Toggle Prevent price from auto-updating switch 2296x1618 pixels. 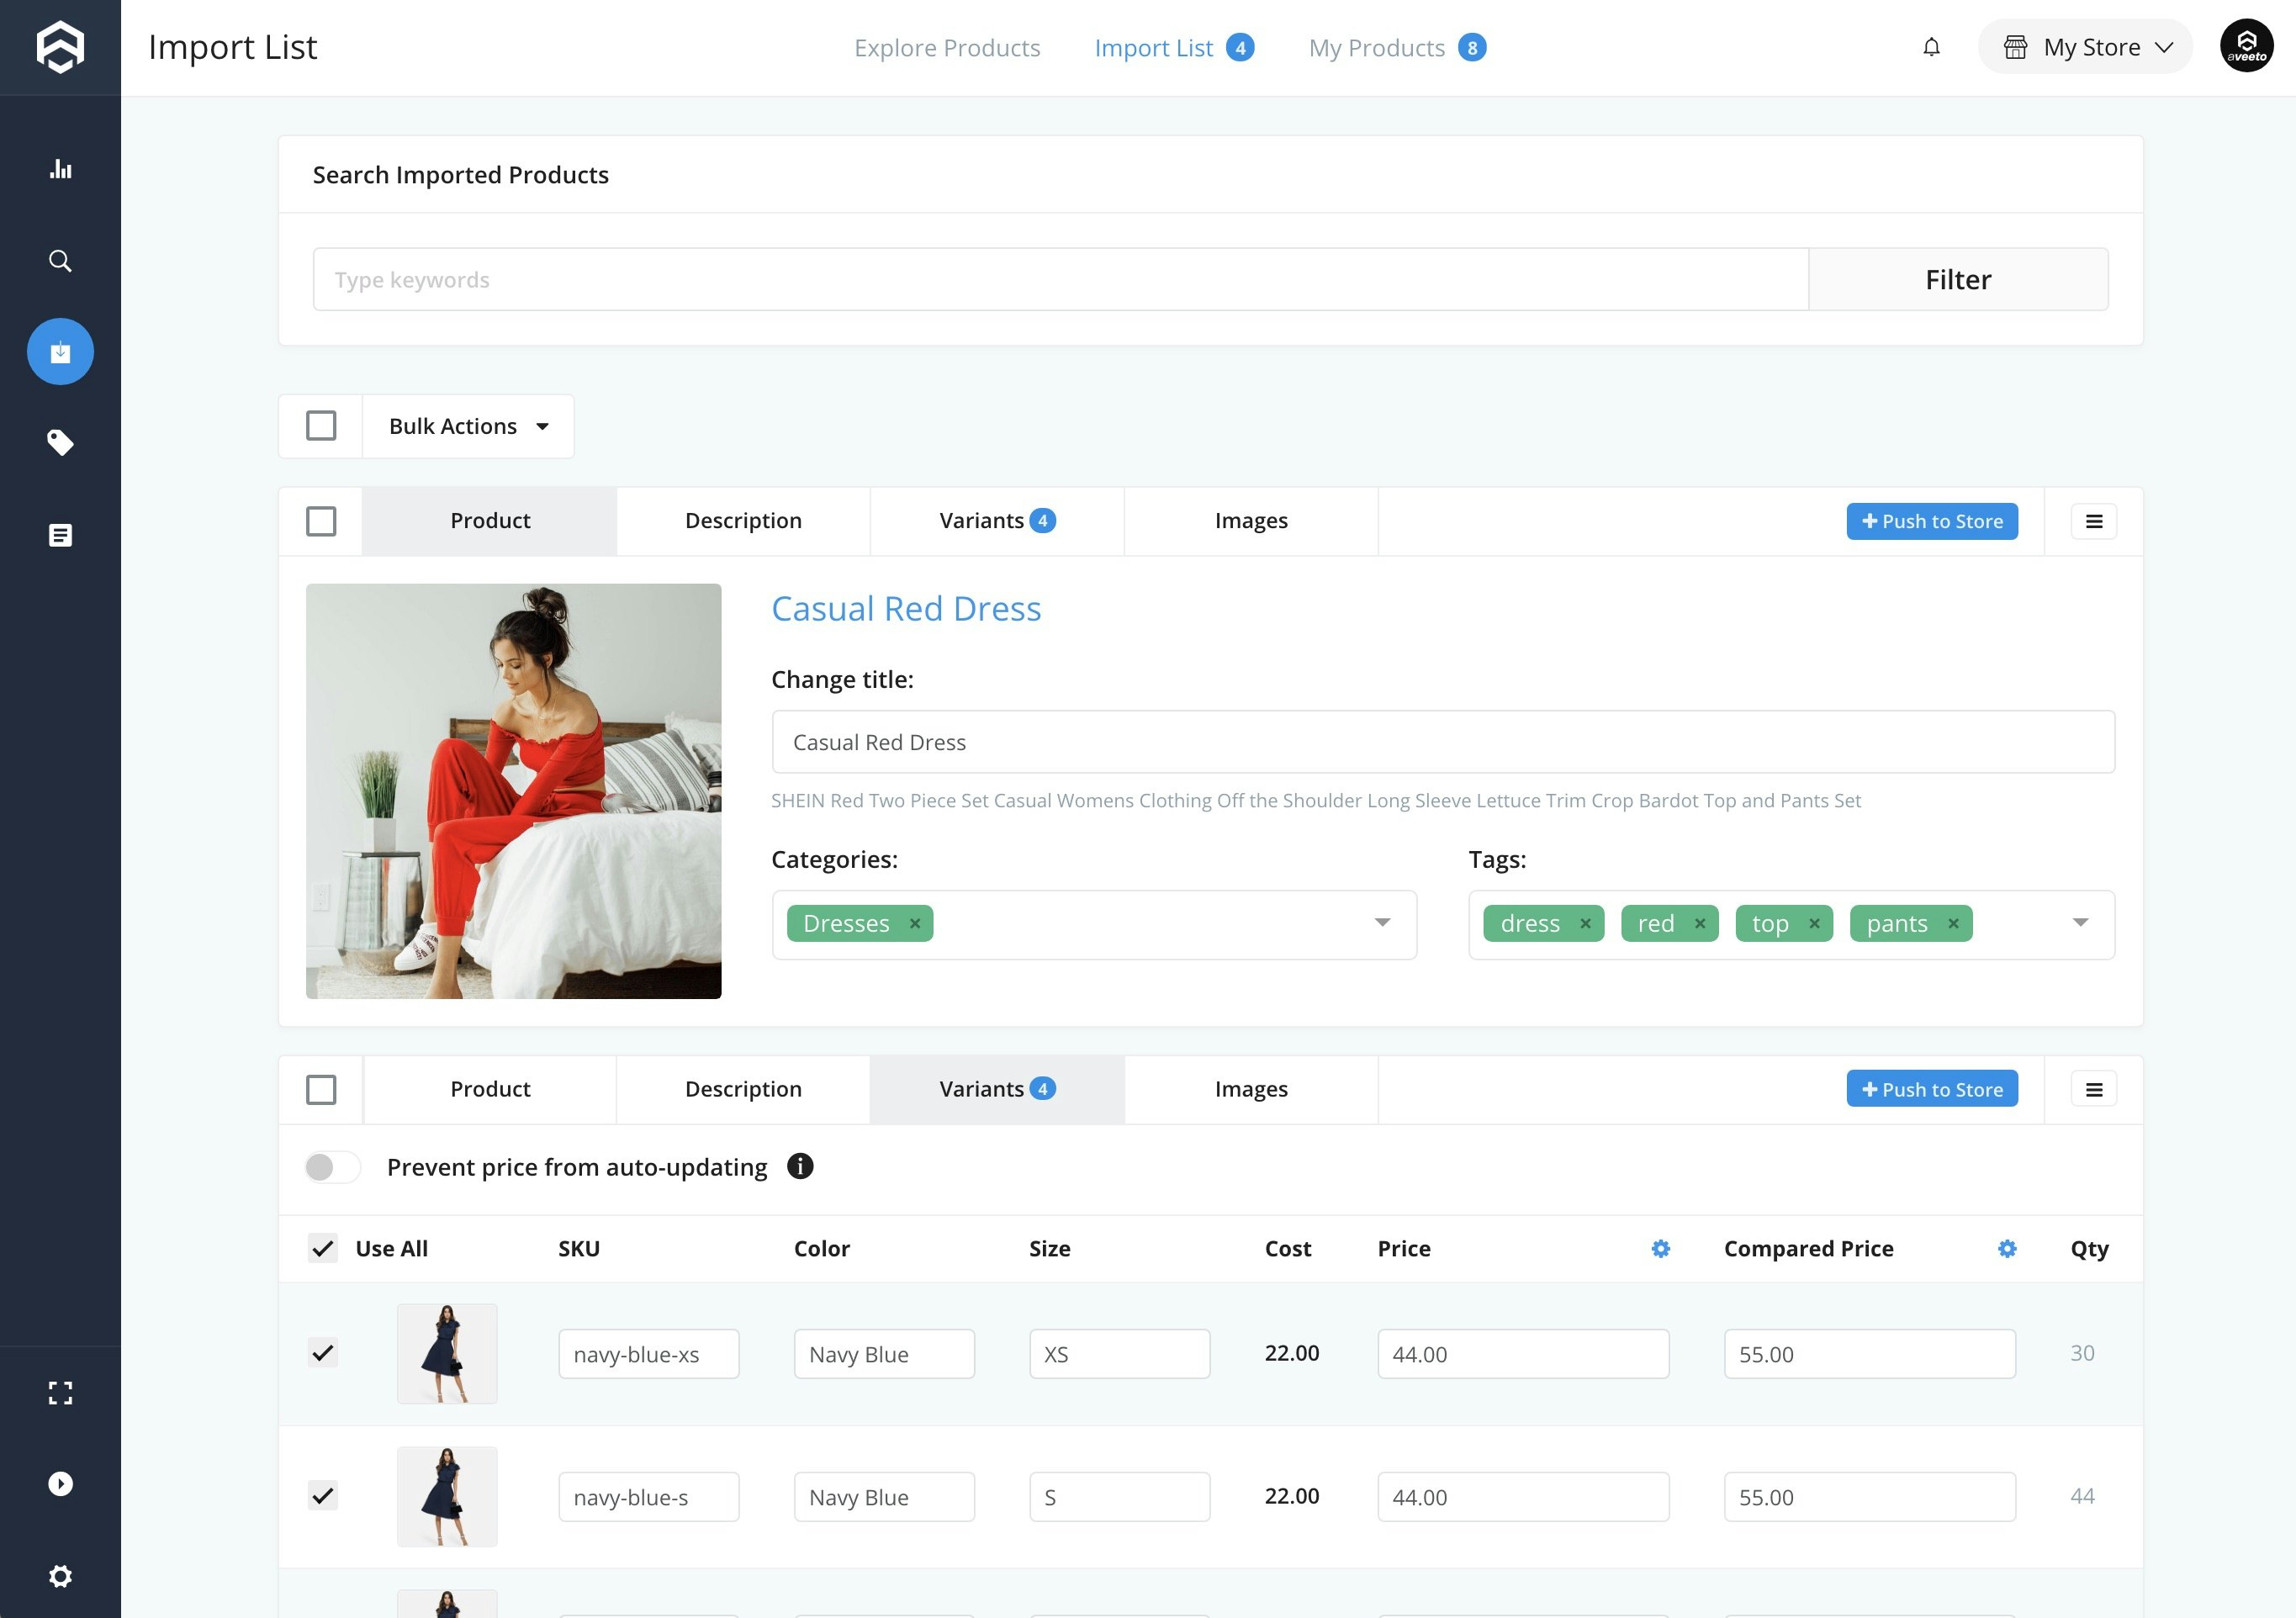(x=332, y=1167)
